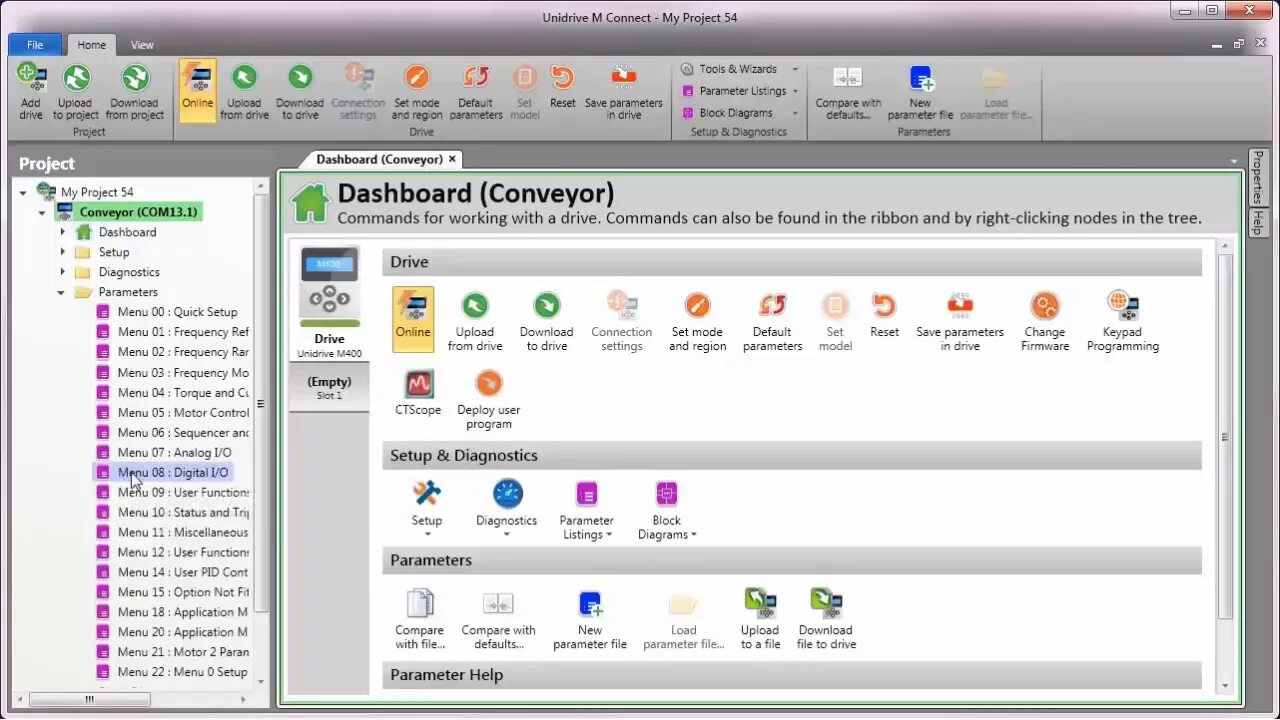Viewport: 1280px width, 720px height.
Task: Click New parameter file in ribbon
Action: pos(921,92)
